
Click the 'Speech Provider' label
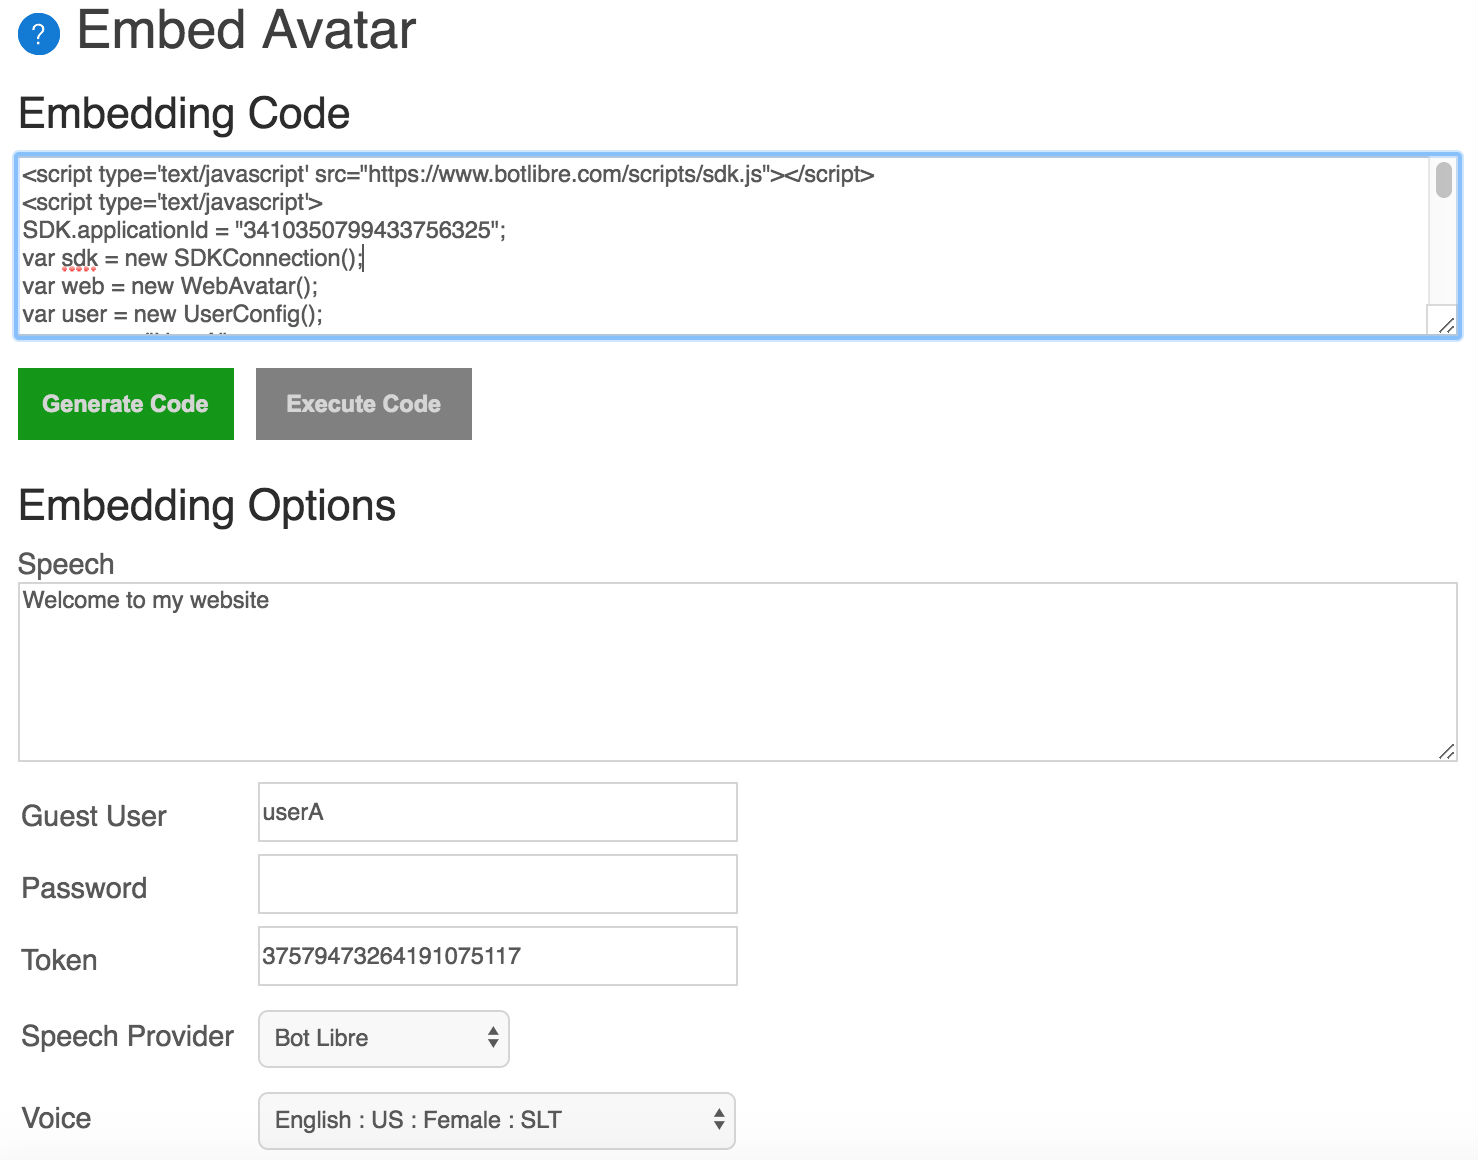127,1036
